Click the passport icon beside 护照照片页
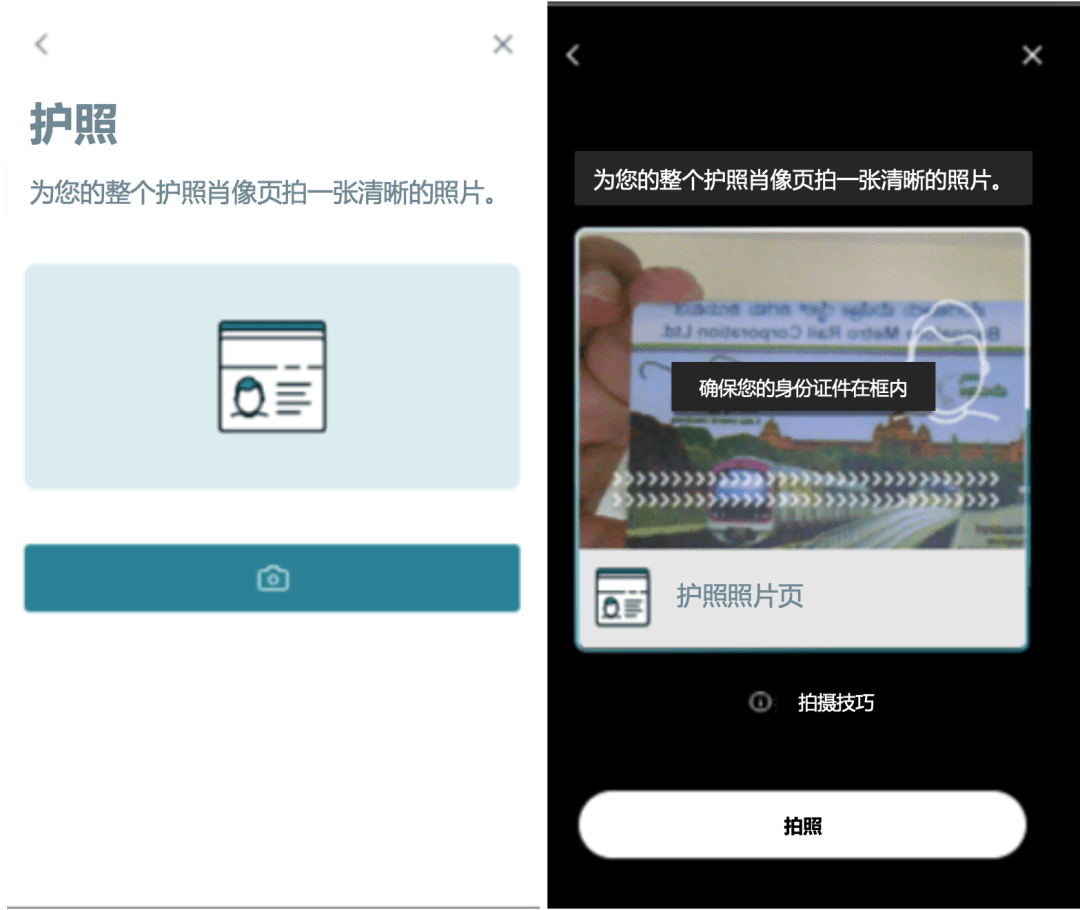 [622, 597]
